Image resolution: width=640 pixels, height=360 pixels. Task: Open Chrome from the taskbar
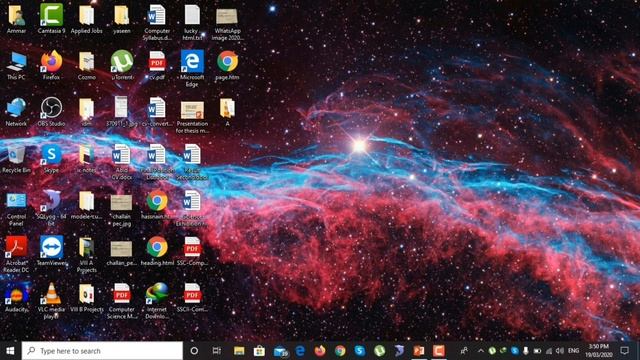(x=340, y=351)
